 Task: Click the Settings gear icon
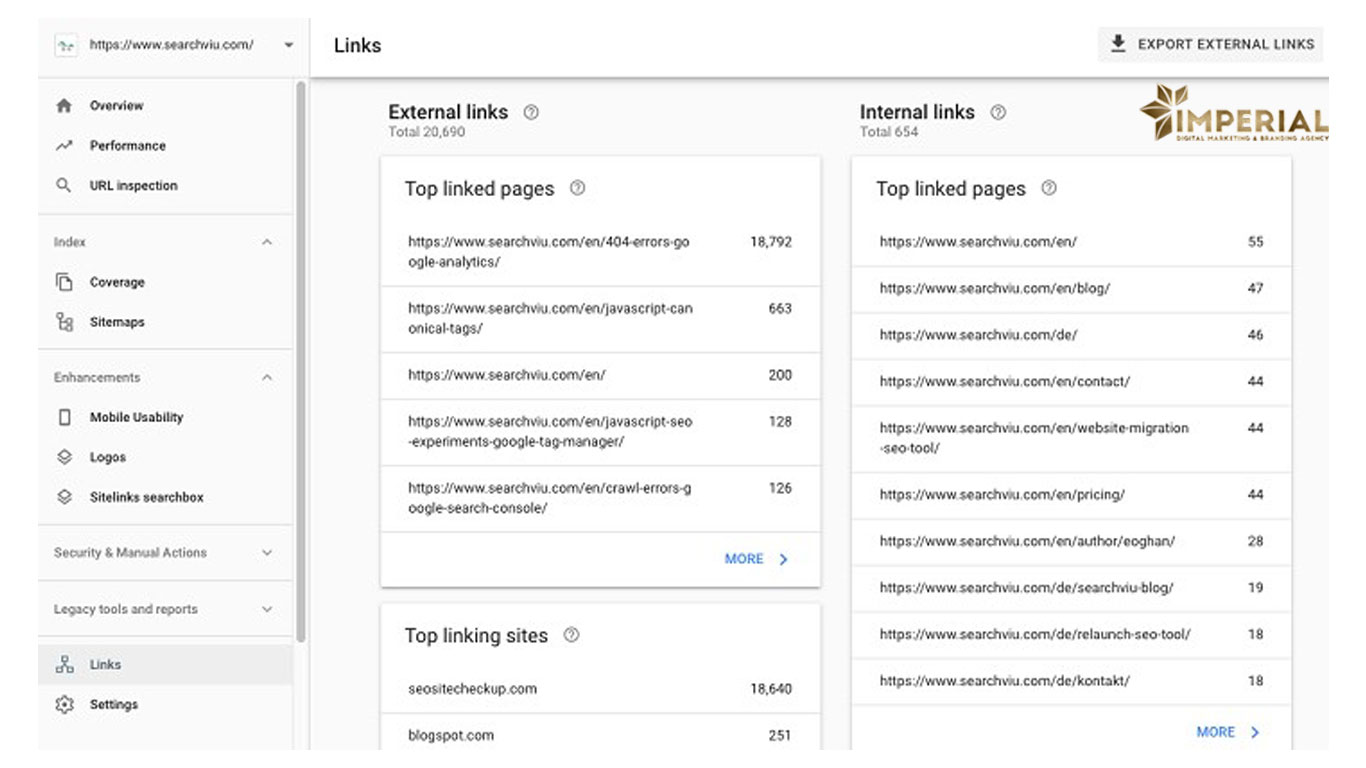[x=65, y=705]
